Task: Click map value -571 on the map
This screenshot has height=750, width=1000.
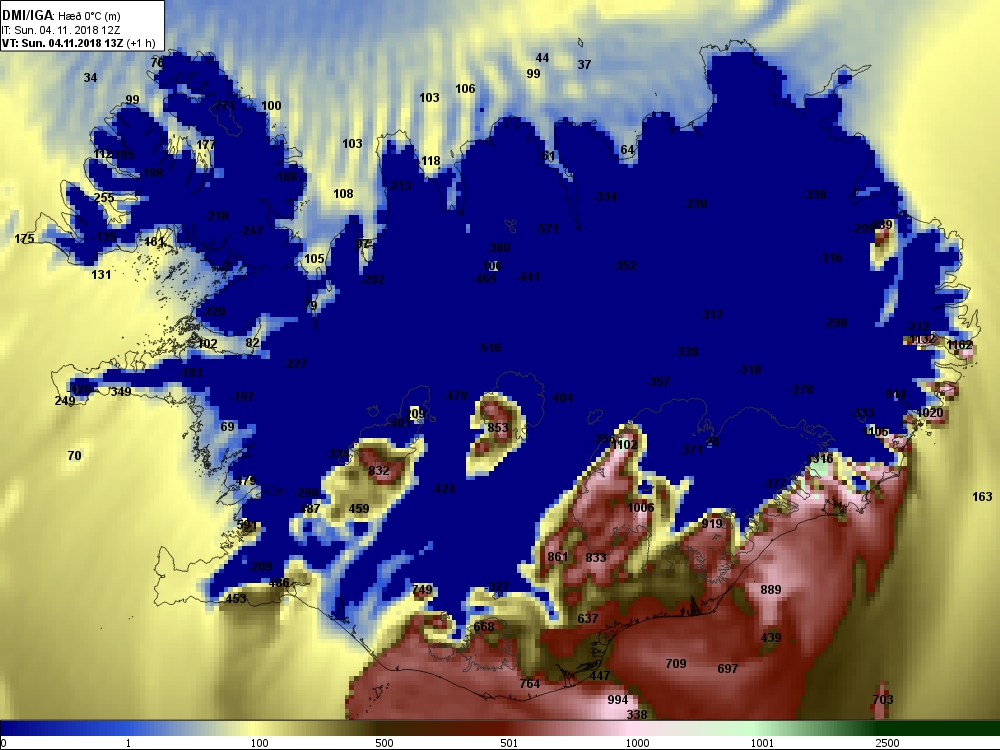Action: tap(548, 228)
